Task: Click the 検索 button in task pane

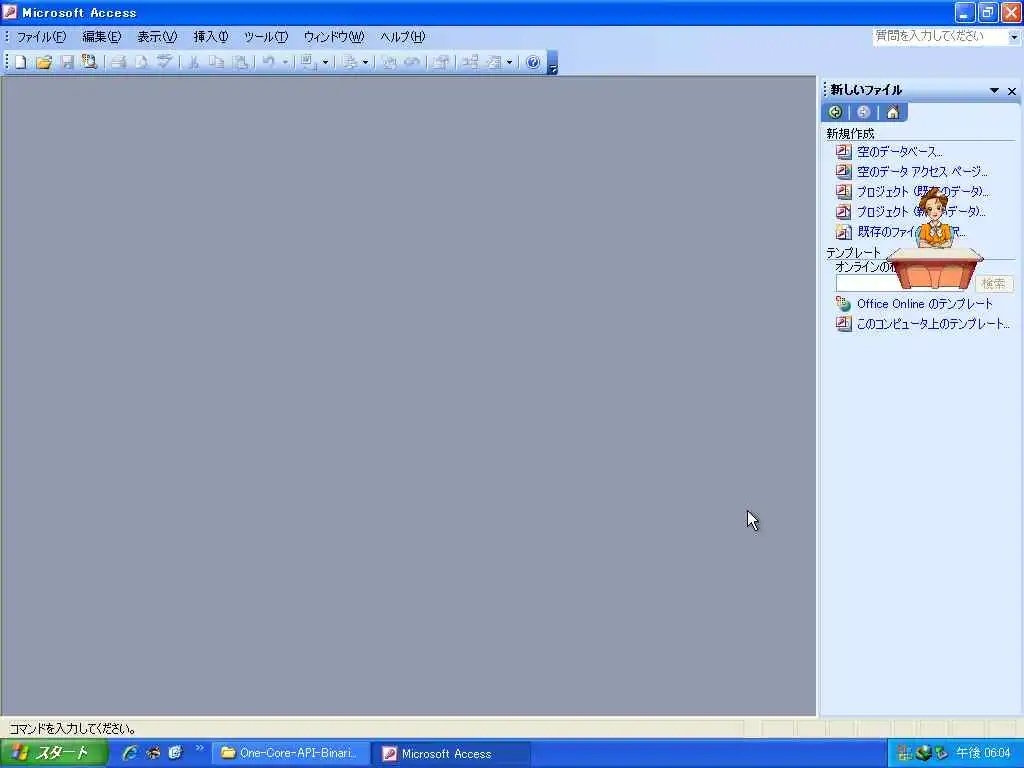Action: [993, 283]
